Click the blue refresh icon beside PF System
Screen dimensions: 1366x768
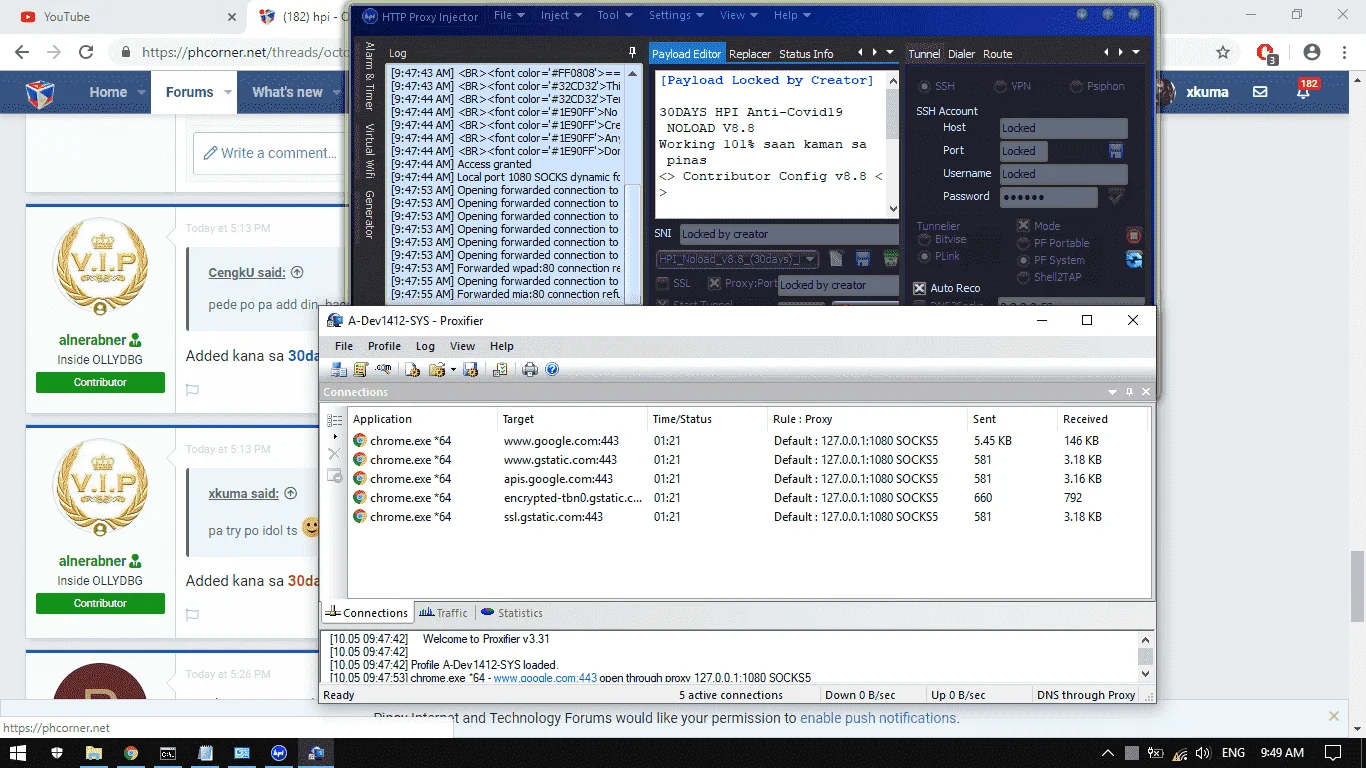(1134, 260)
